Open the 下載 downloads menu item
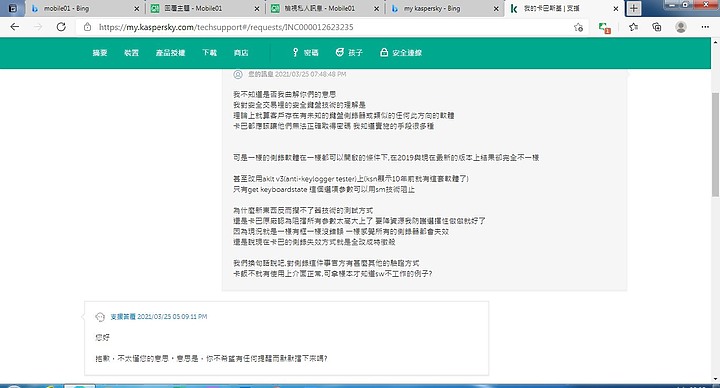Image resolution: width=720 pixels, height=388 pixels. tap(209, 53)
